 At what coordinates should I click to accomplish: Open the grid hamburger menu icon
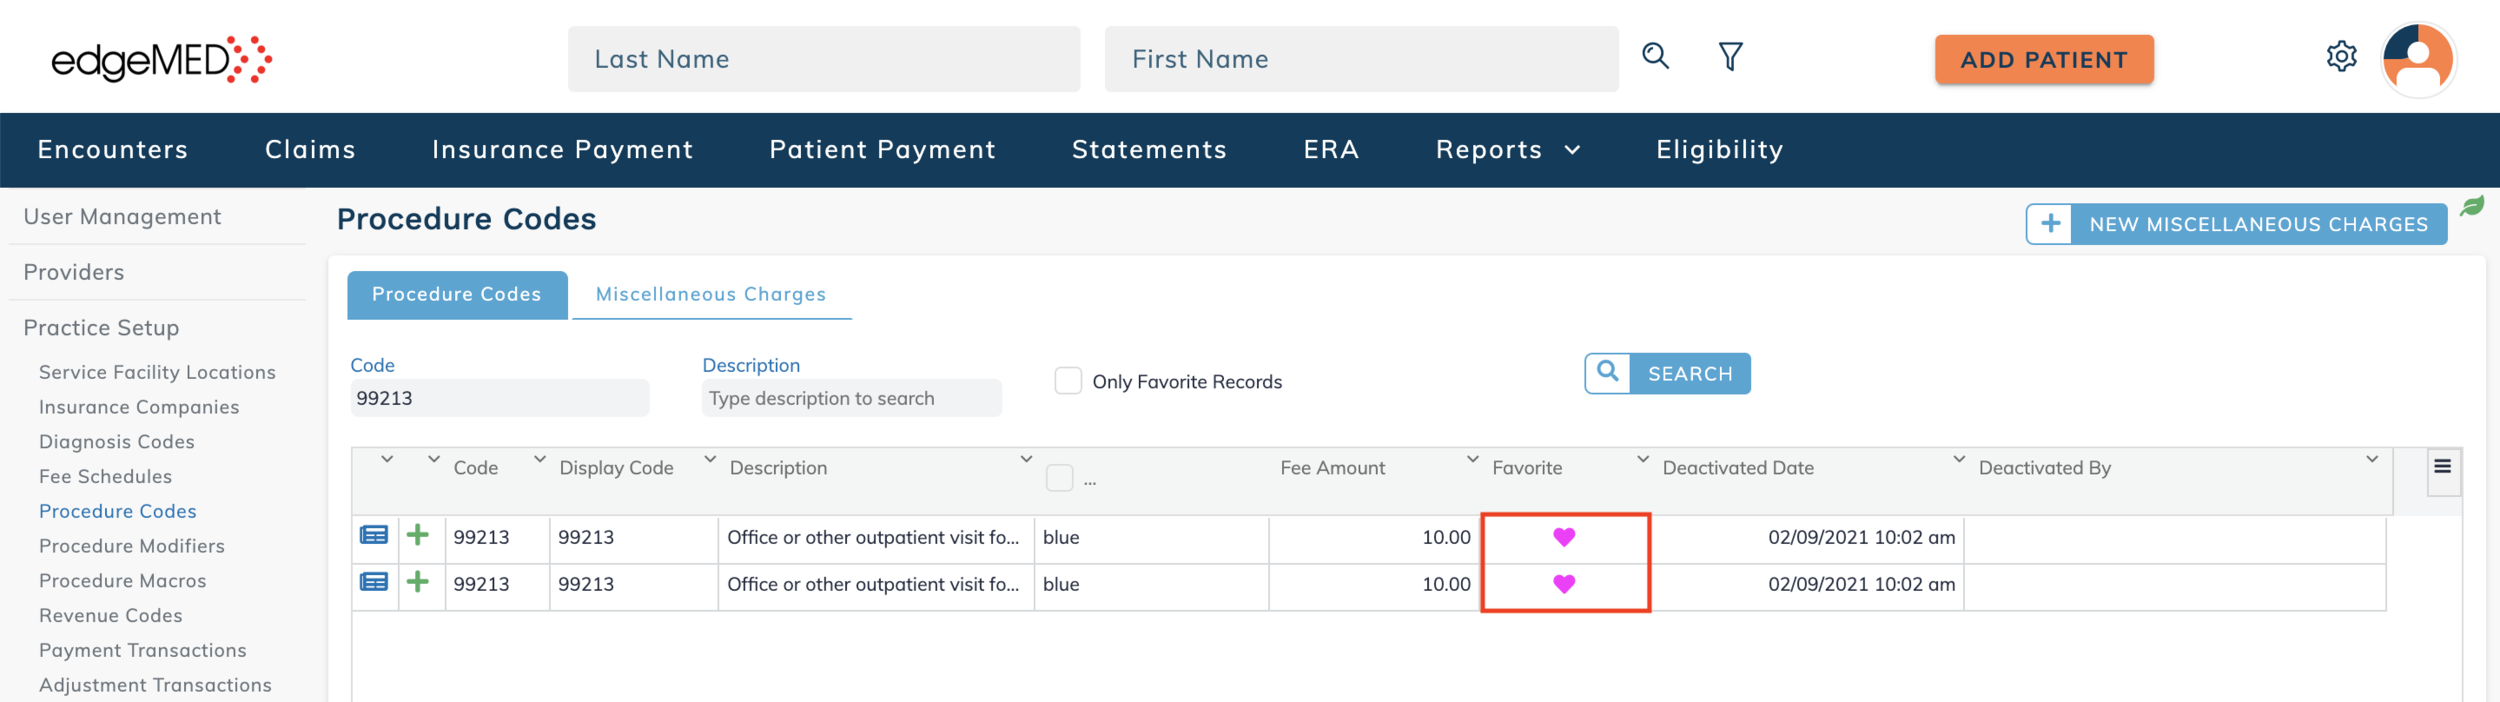pos(2442,467)
